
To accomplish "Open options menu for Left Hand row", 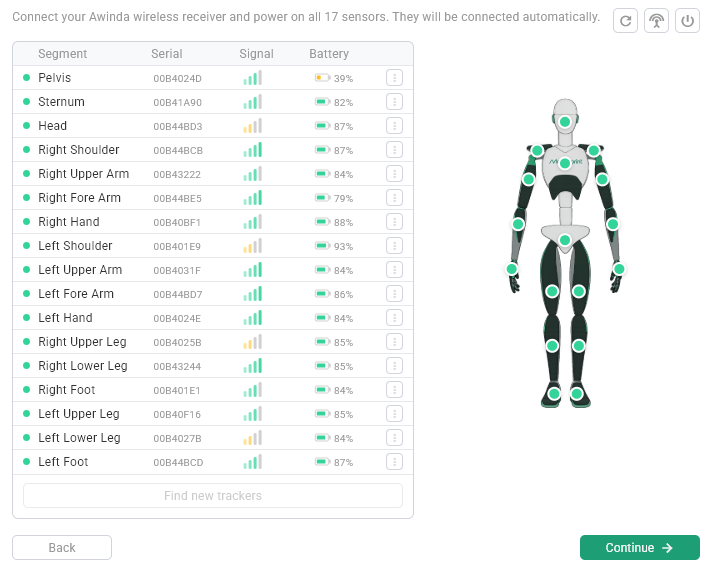I will [394, 318].
